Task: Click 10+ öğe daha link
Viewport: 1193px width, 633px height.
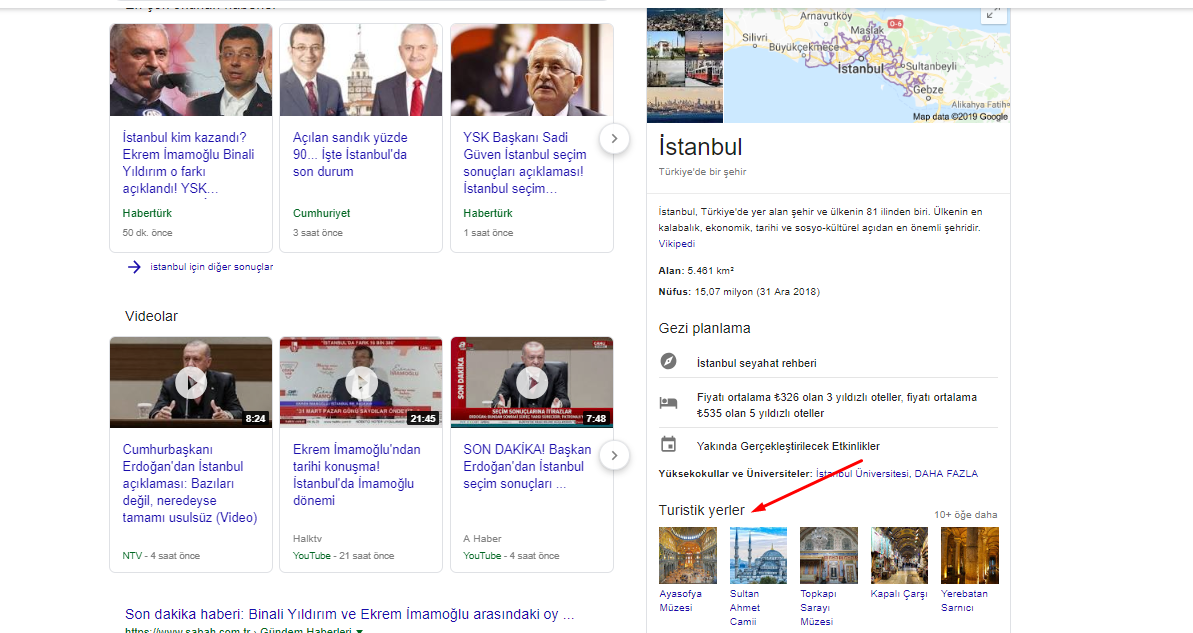Action: 966,515
